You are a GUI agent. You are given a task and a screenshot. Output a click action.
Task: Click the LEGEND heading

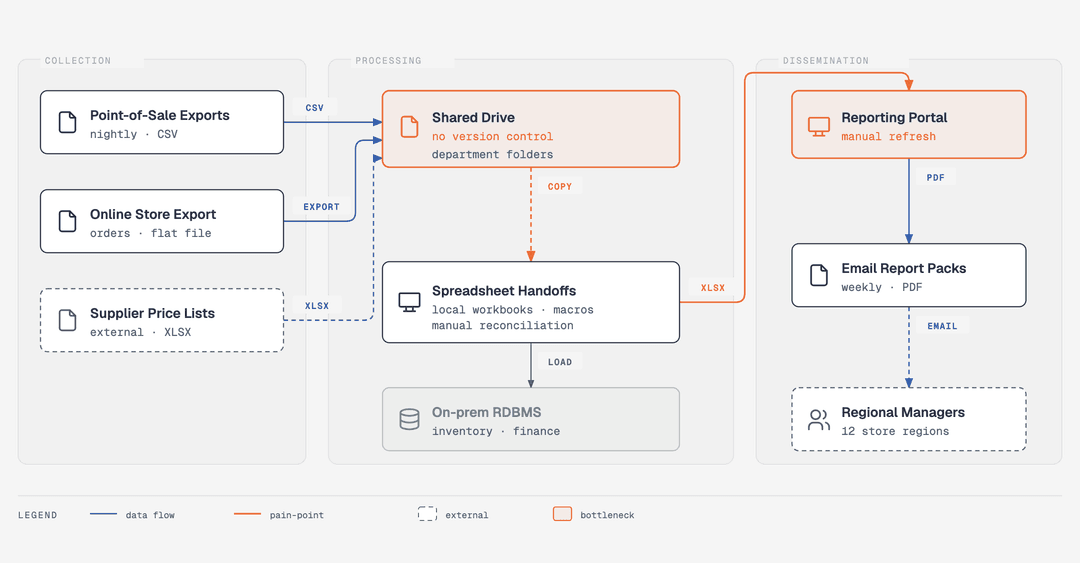pyautogui.click(x=38, y=515)
